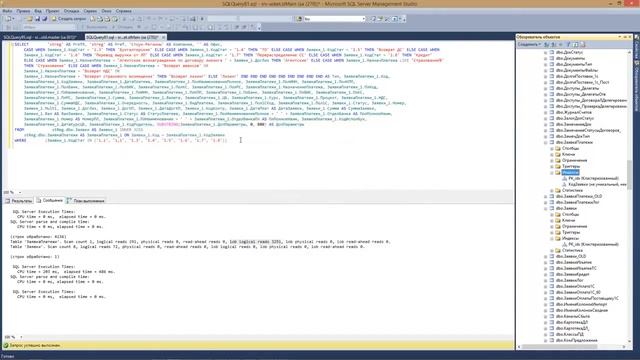Click the dbo.ИменаКолонокИмпорт table icon
The height and width of the screenshot is (360, 640).
[x=552, y=304]
